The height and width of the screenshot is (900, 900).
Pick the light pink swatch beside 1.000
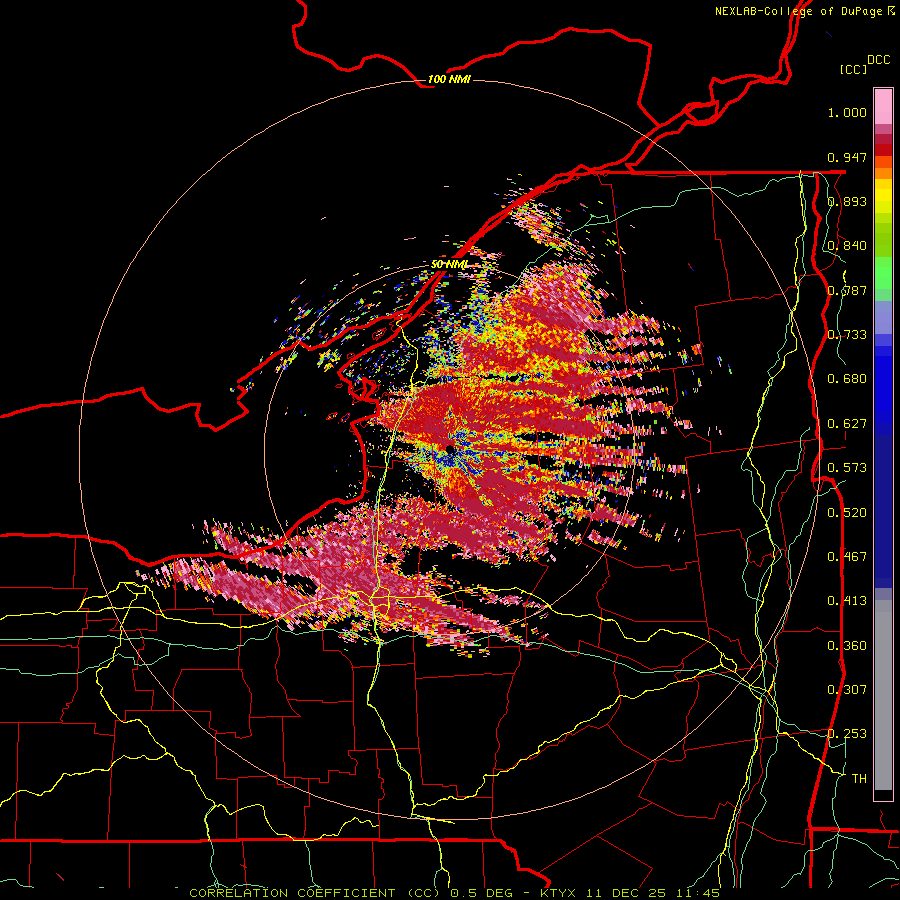[883, 107]
